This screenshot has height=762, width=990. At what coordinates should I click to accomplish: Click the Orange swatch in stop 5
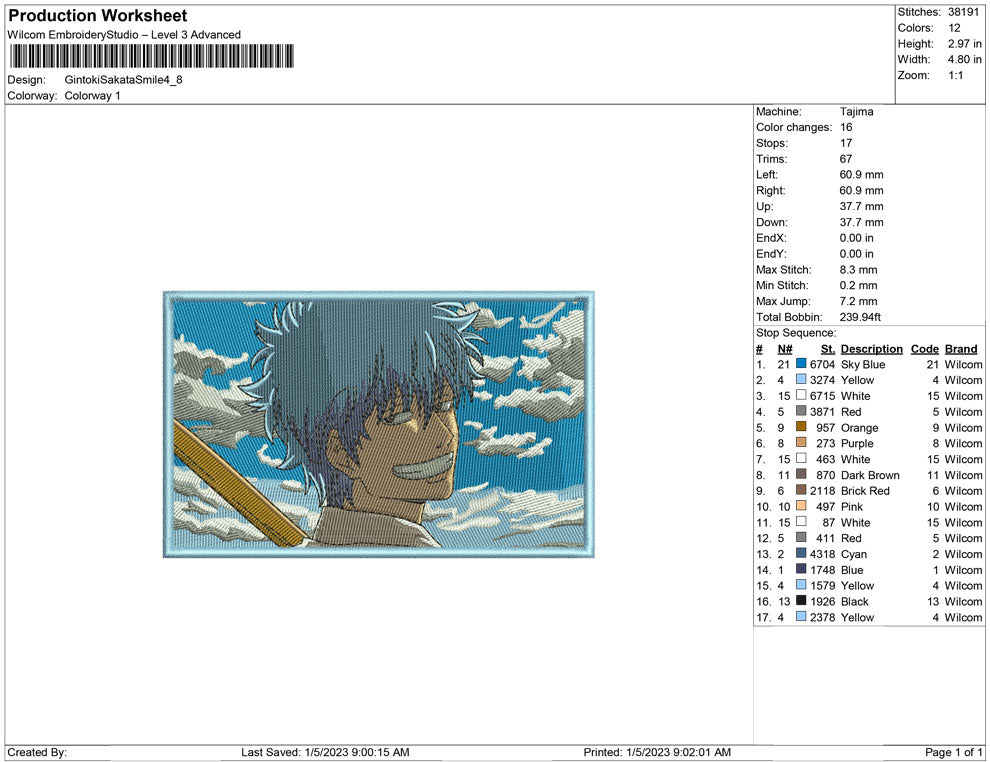801,427
